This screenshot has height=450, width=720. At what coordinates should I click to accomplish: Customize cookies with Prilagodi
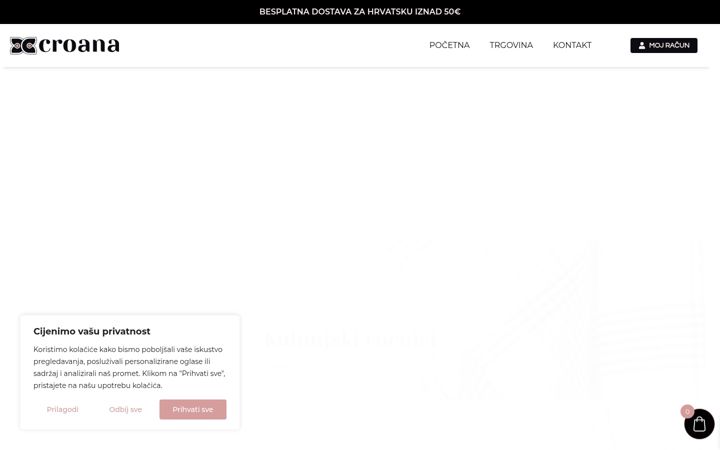pos(62,409)
